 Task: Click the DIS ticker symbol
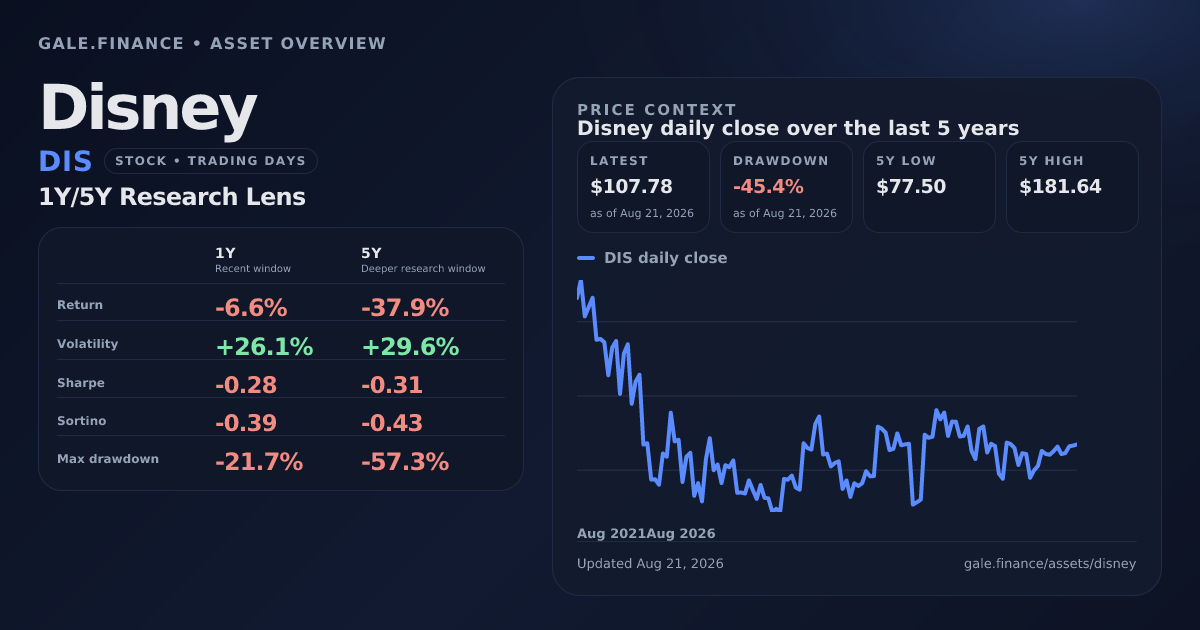click(65, 162)
